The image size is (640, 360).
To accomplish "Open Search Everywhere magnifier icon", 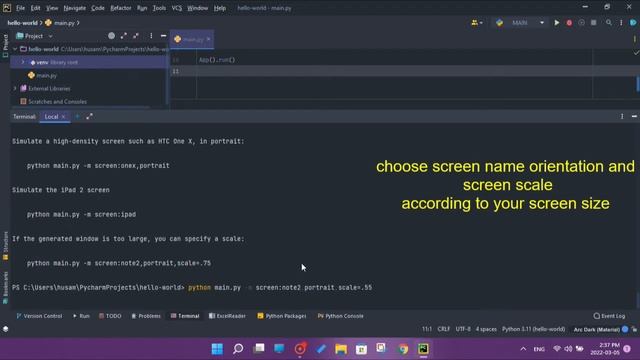I will pos(609,23).
